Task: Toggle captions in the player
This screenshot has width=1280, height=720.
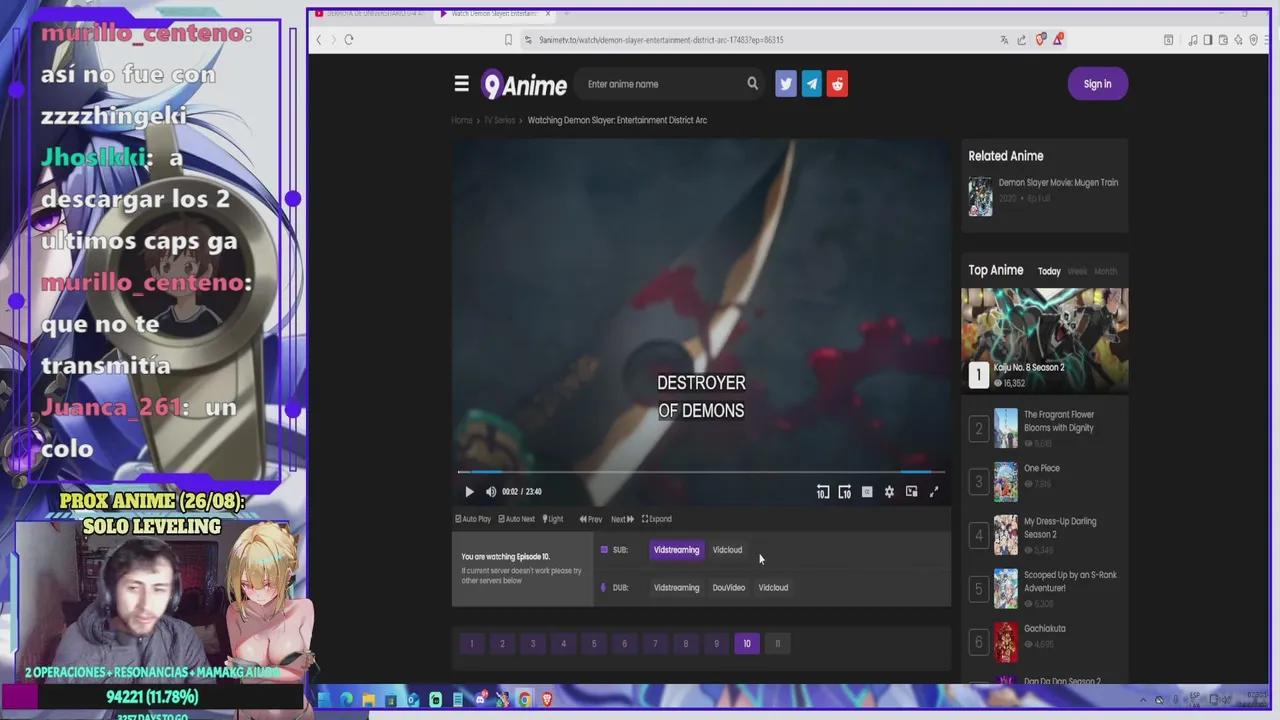Action: pos(867,491)
